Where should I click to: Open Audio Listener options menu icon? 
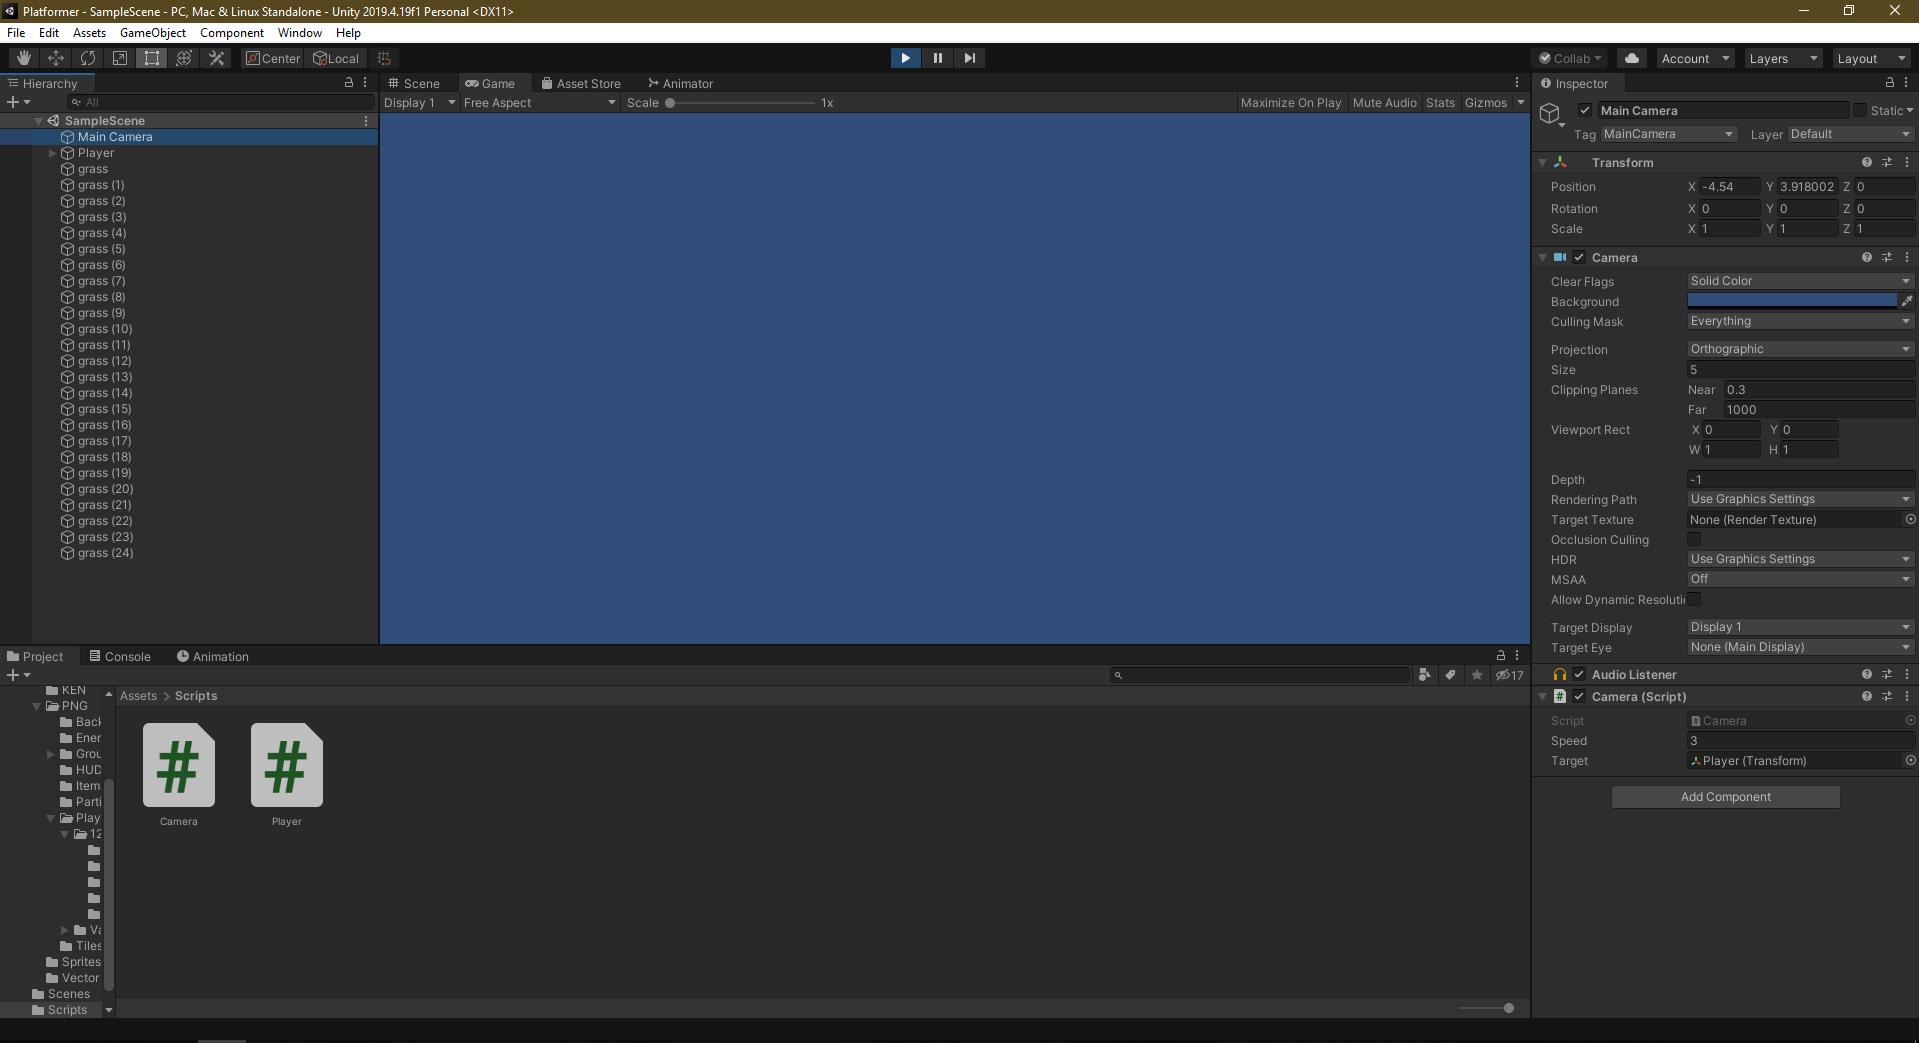tap(1906, 674)
